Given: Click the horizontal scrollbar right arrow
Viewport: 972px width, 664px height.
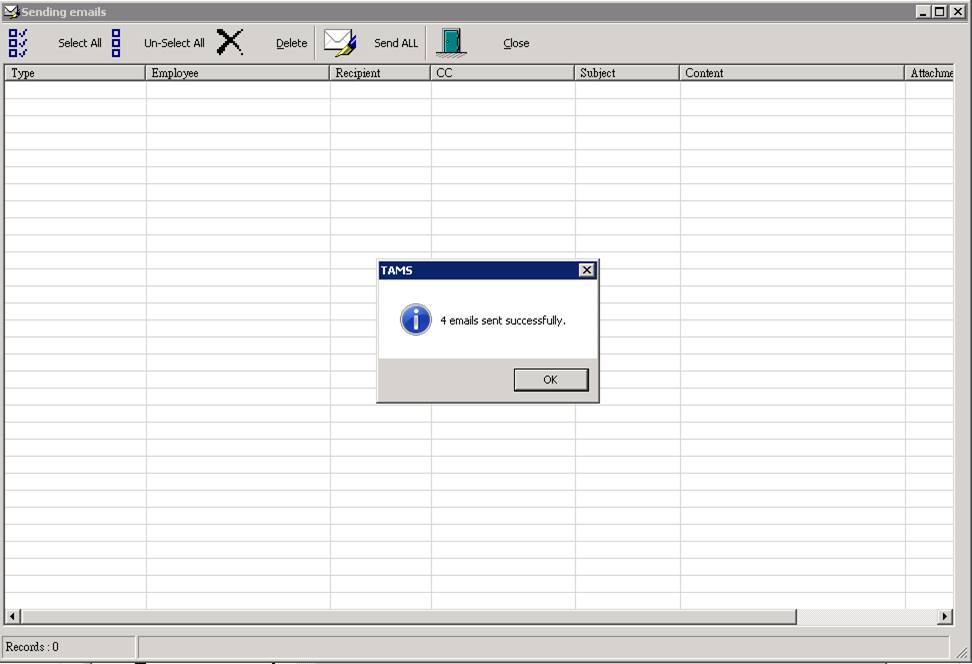Looking at the screenshot, I should click(x=945, y=616).
